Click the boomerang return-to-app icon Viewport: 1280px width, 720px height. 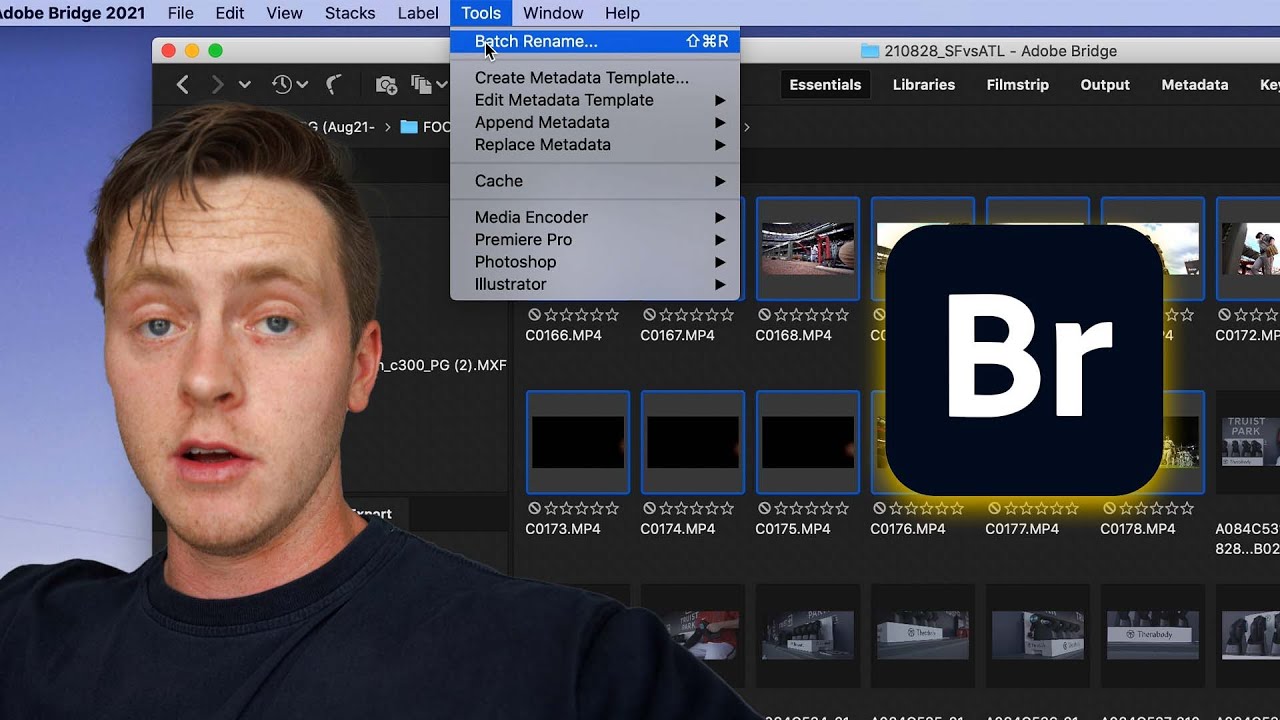[x=335, y=85]
